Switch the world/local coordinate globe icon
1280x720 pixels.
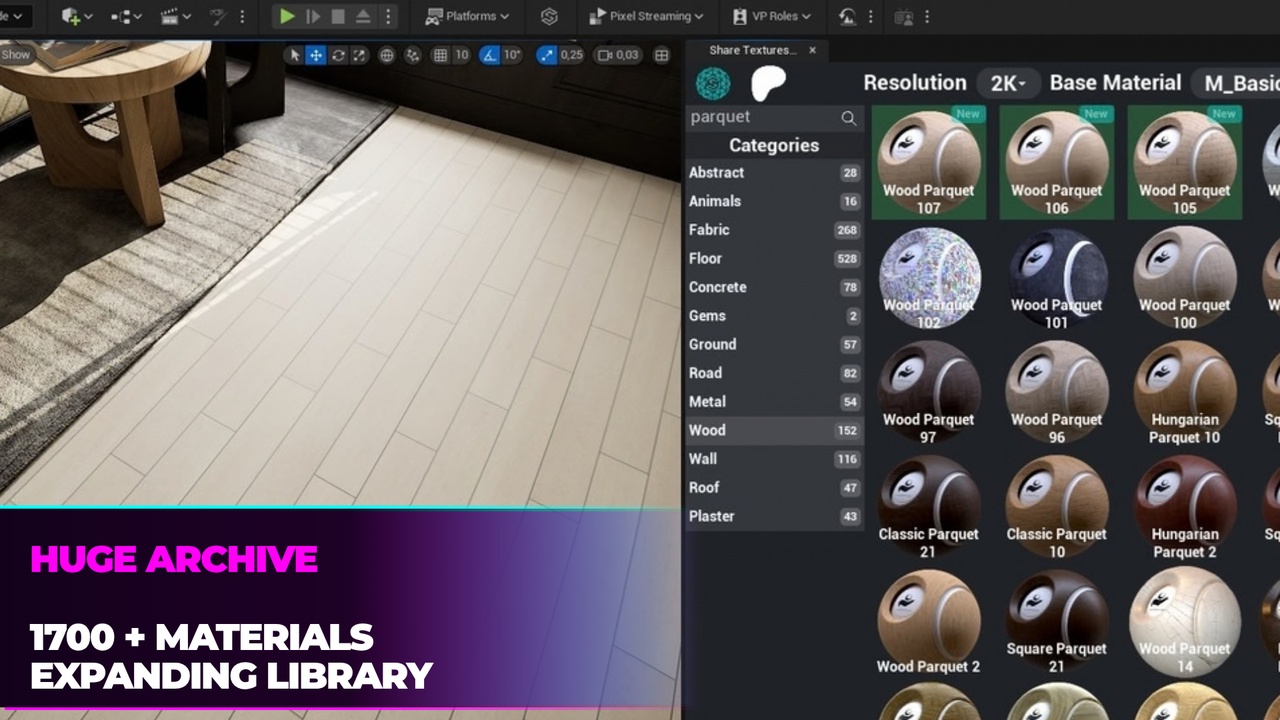coord(387,55)
